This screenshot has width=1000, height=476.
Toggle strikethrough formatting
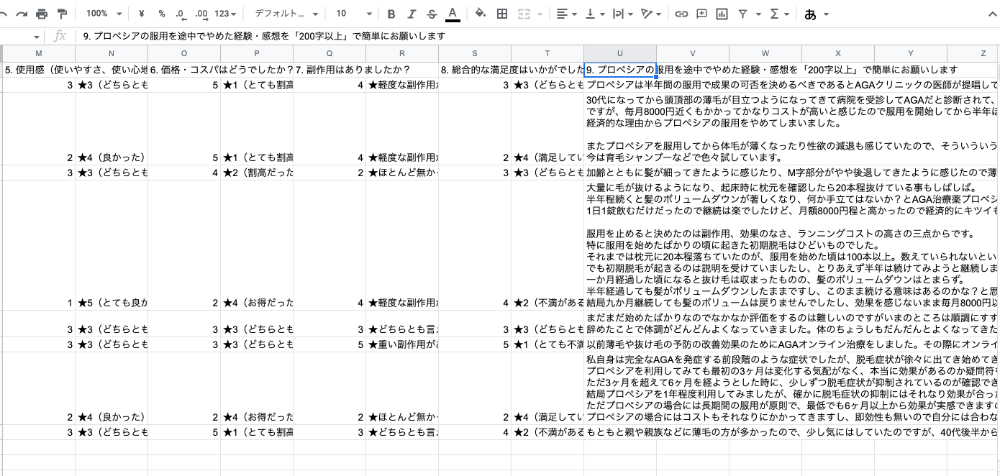pos(432,13)
